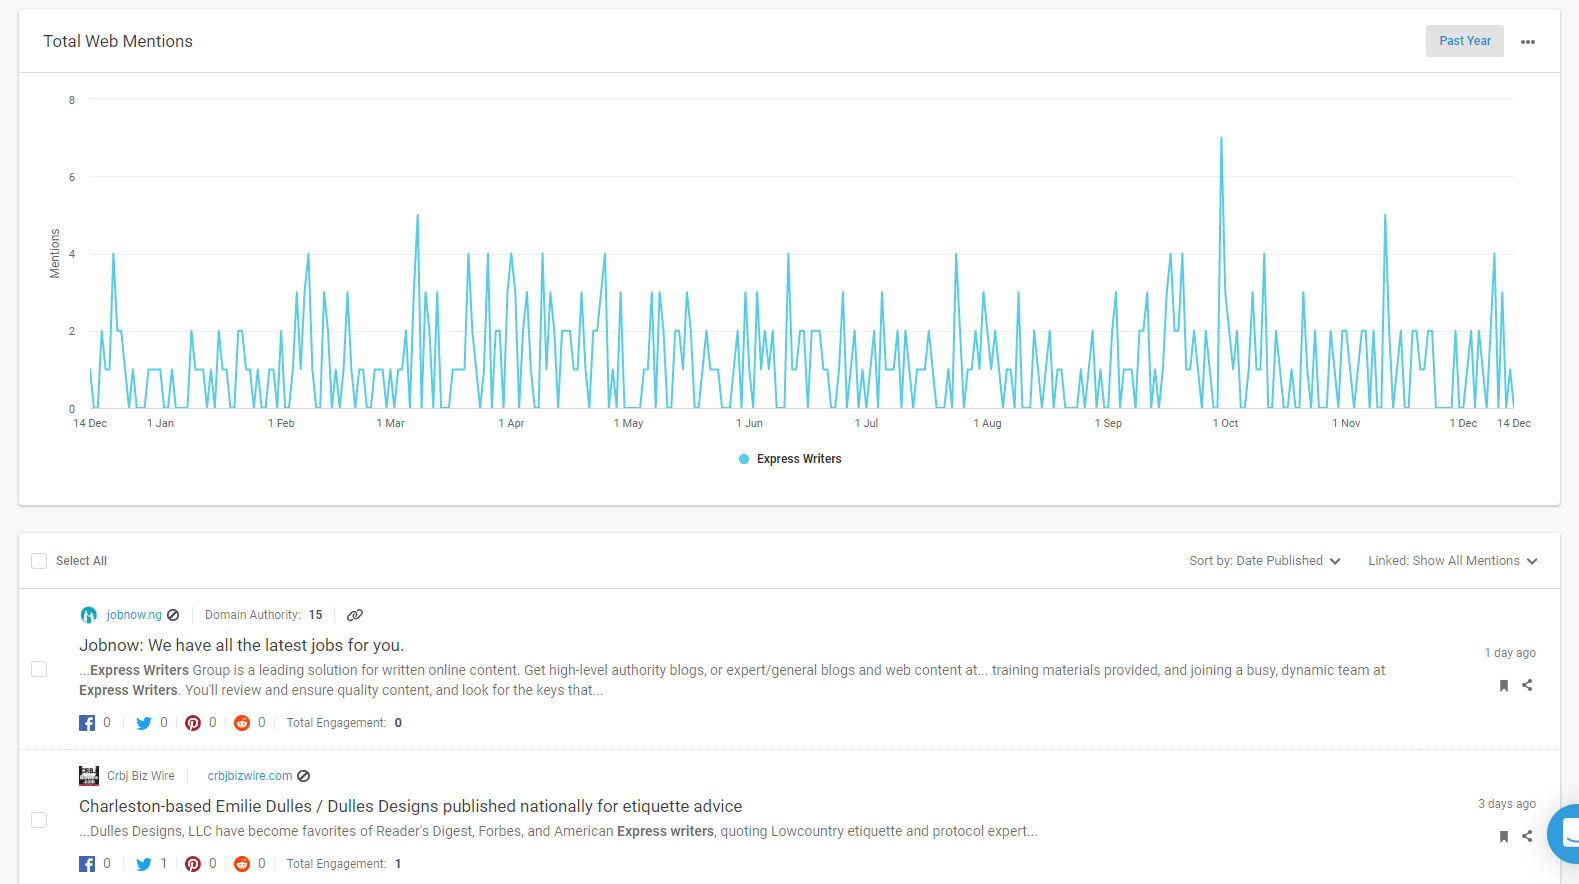Screen dimensions: 1579x884
Task: Click the Facebook icon on Jobnow mention
Action: tap(88, 723)
